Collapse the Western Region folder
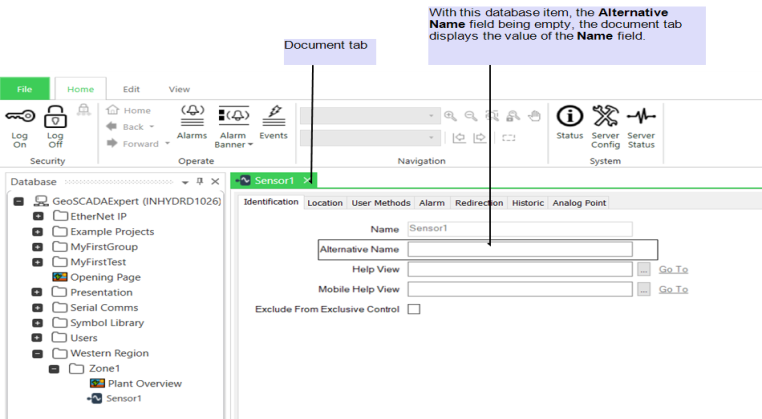762x419 pixels. pos(38,353)
